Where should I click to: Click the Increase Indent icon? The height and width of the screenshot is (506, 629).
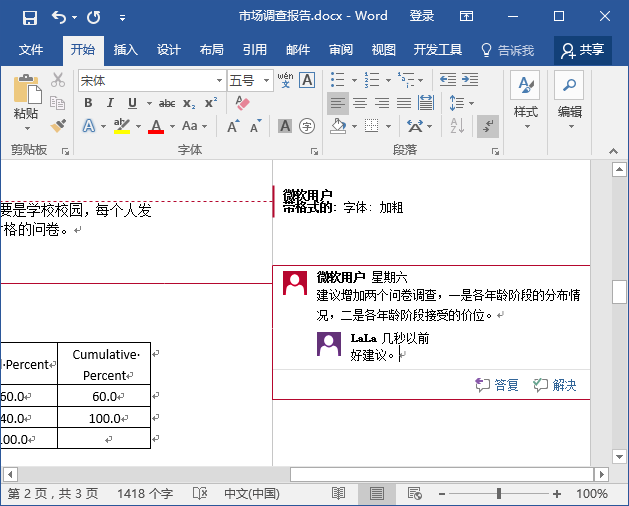(470, 80)
